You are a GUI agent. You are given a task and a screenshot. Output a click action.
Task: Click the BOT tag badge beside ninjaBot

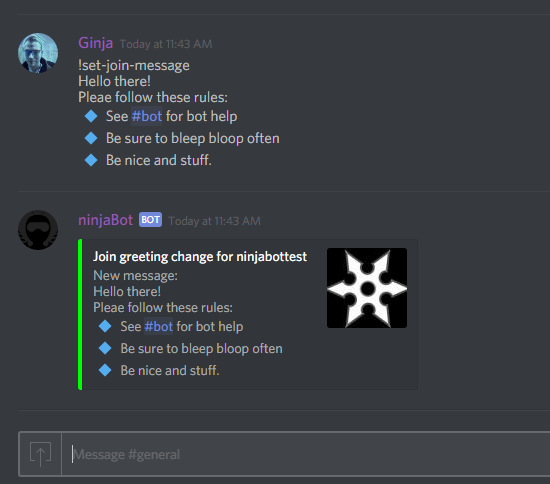pos(150,220)
